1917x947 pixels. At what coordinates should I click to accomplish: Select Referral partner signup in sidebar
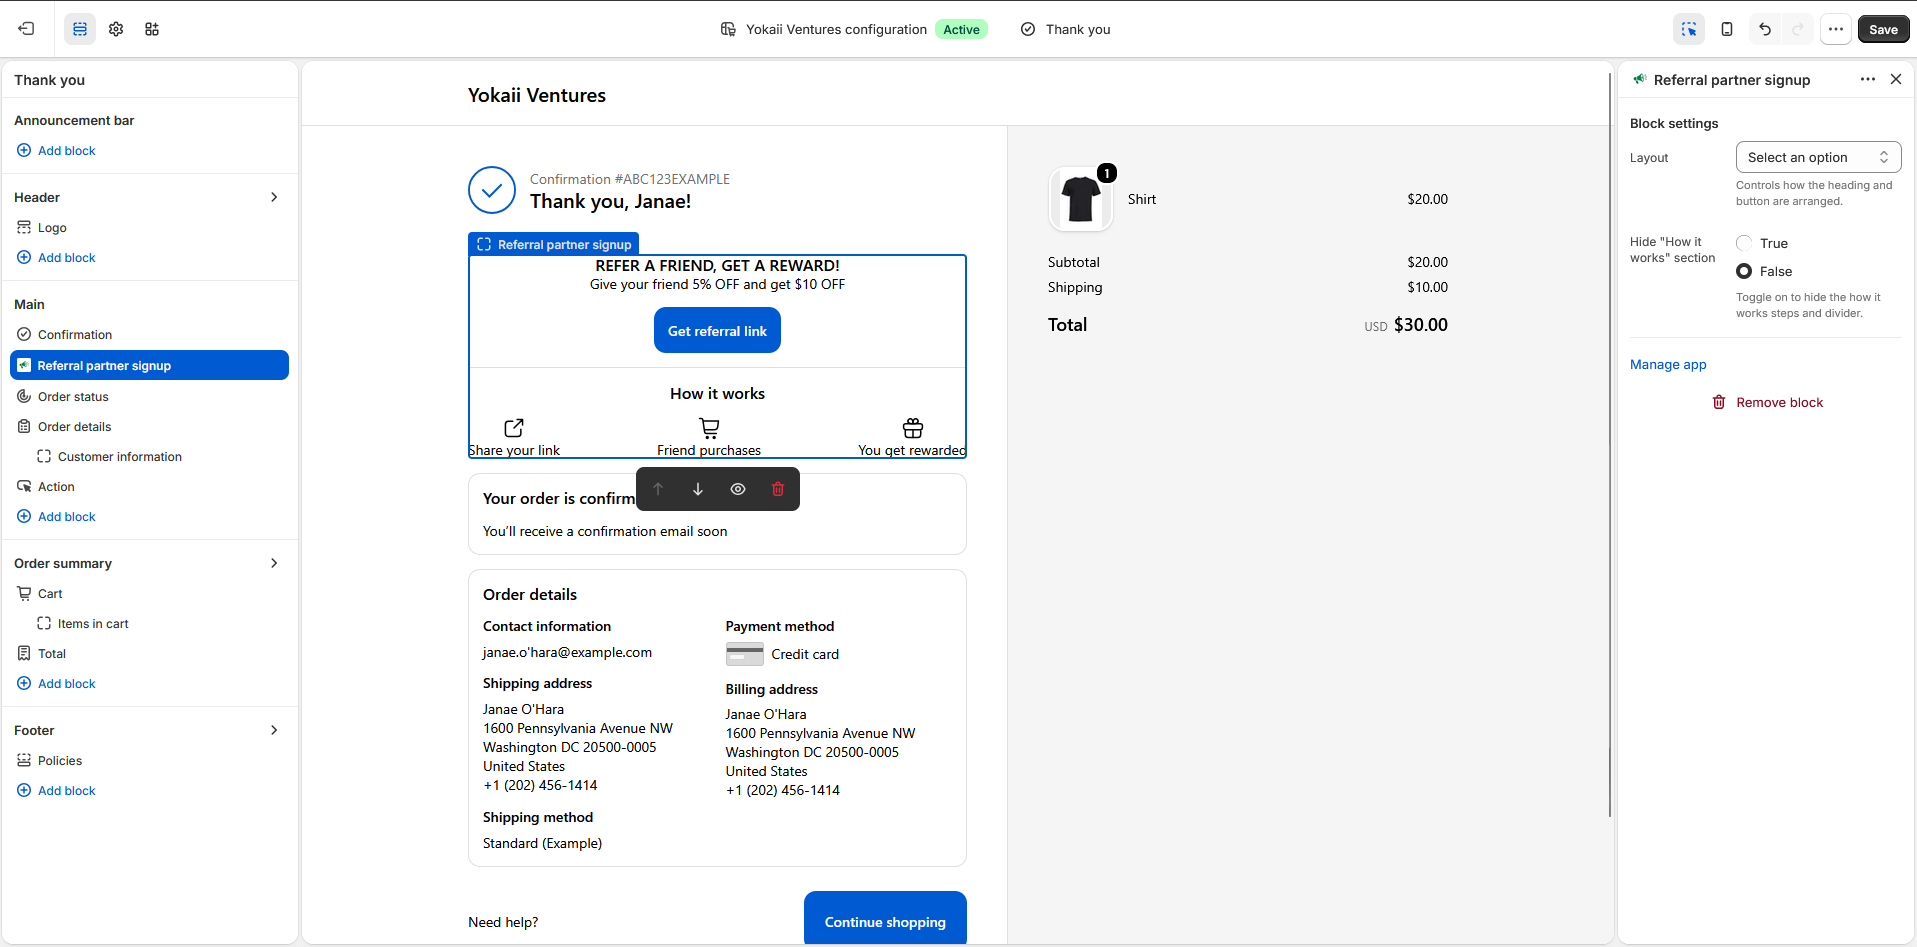point(150,365)
